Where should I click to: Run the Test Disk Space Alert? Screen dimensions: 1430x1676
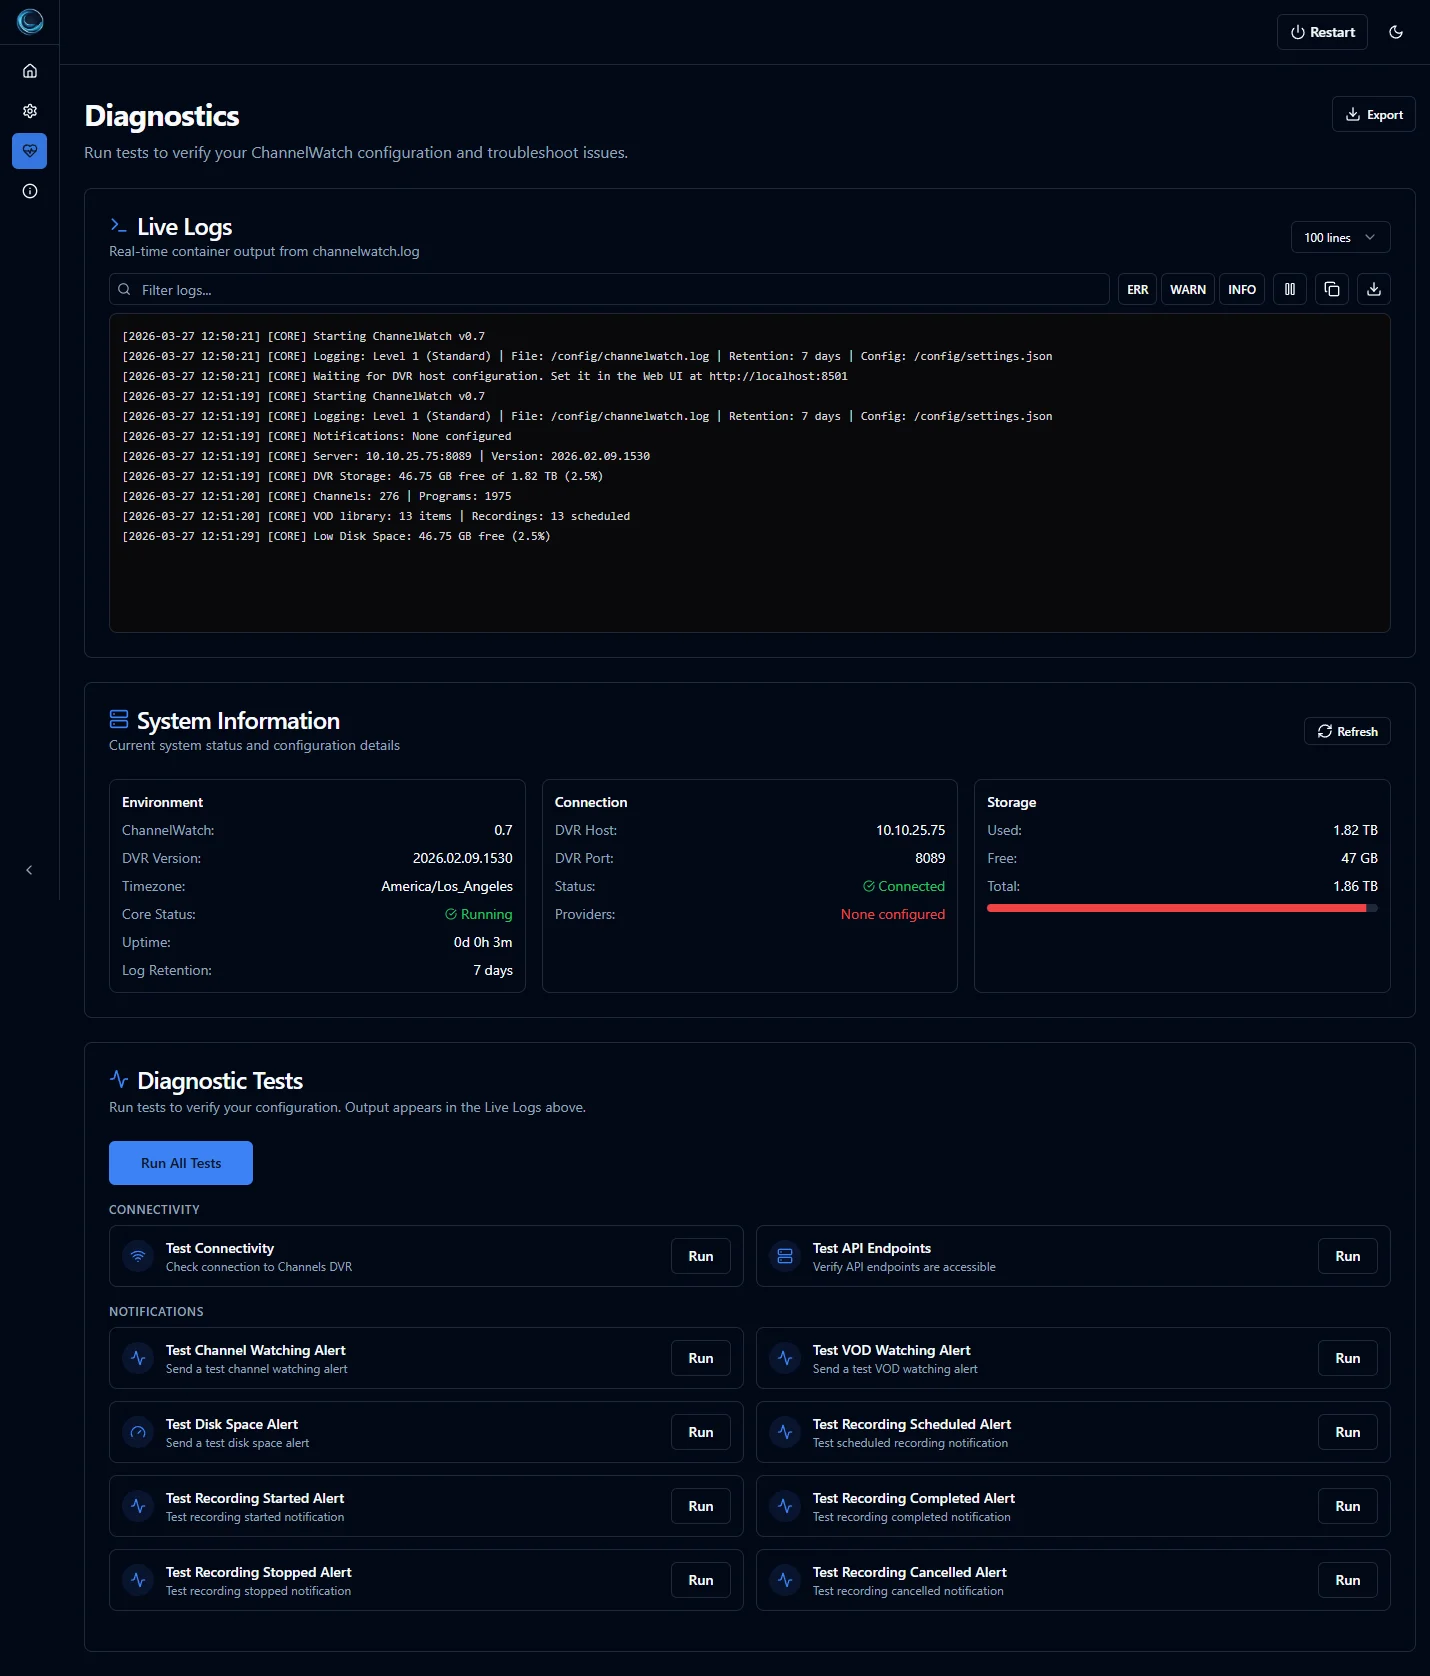[x=701, y=1432]
